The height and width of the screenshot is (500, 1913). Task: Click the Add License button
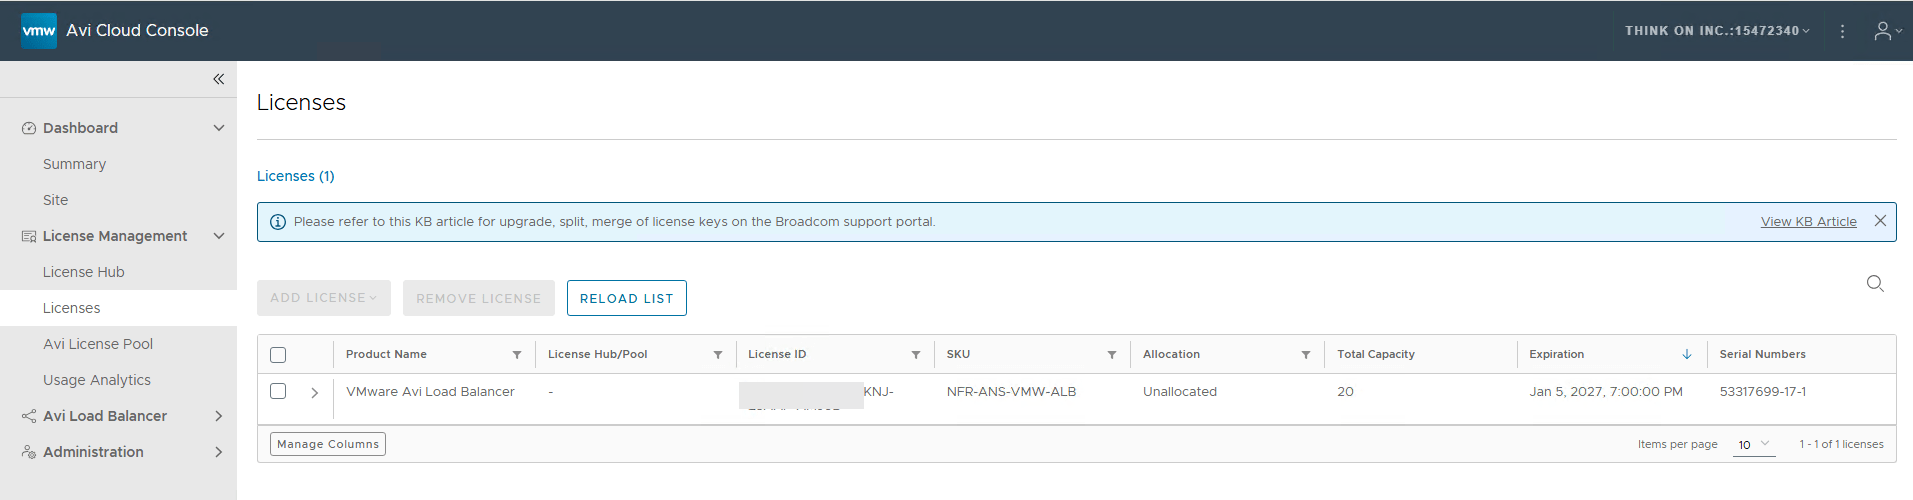[x=324, y=298]
